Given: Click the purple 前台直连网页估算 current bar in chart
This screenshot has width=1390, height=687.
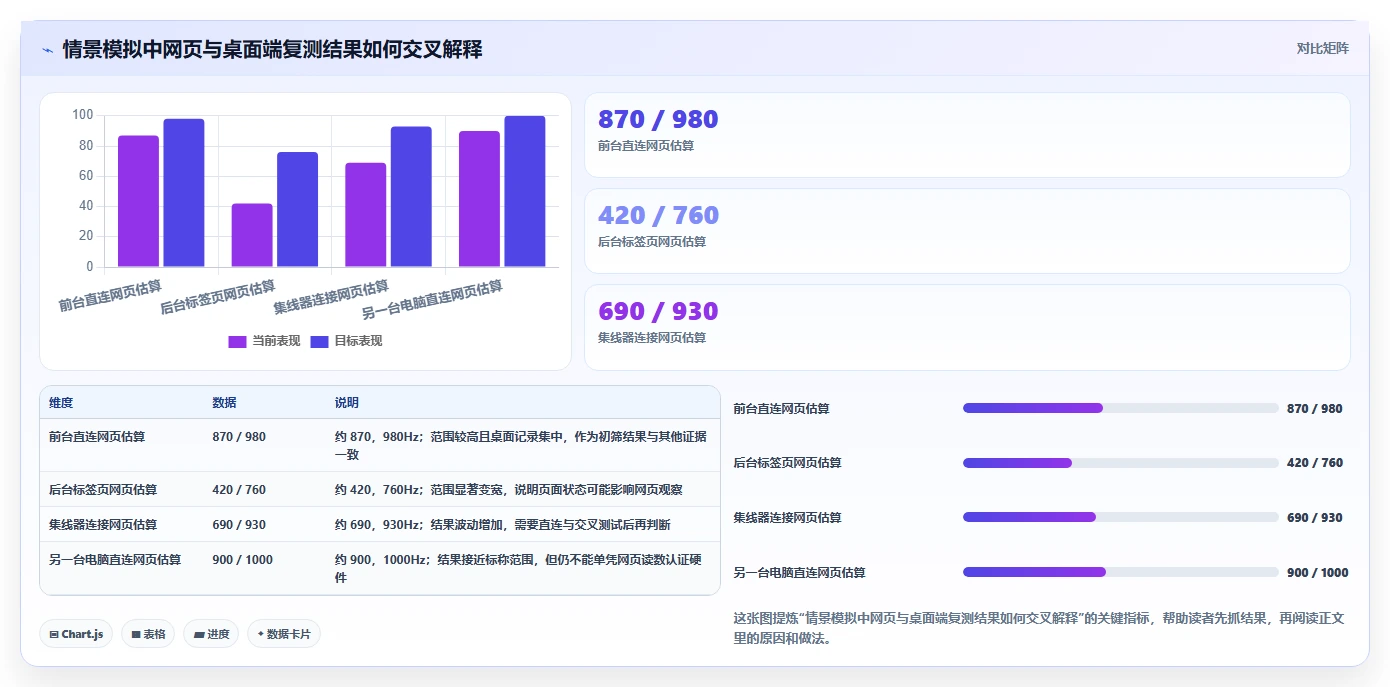Looking at the screenshot, I should point(138,201).
